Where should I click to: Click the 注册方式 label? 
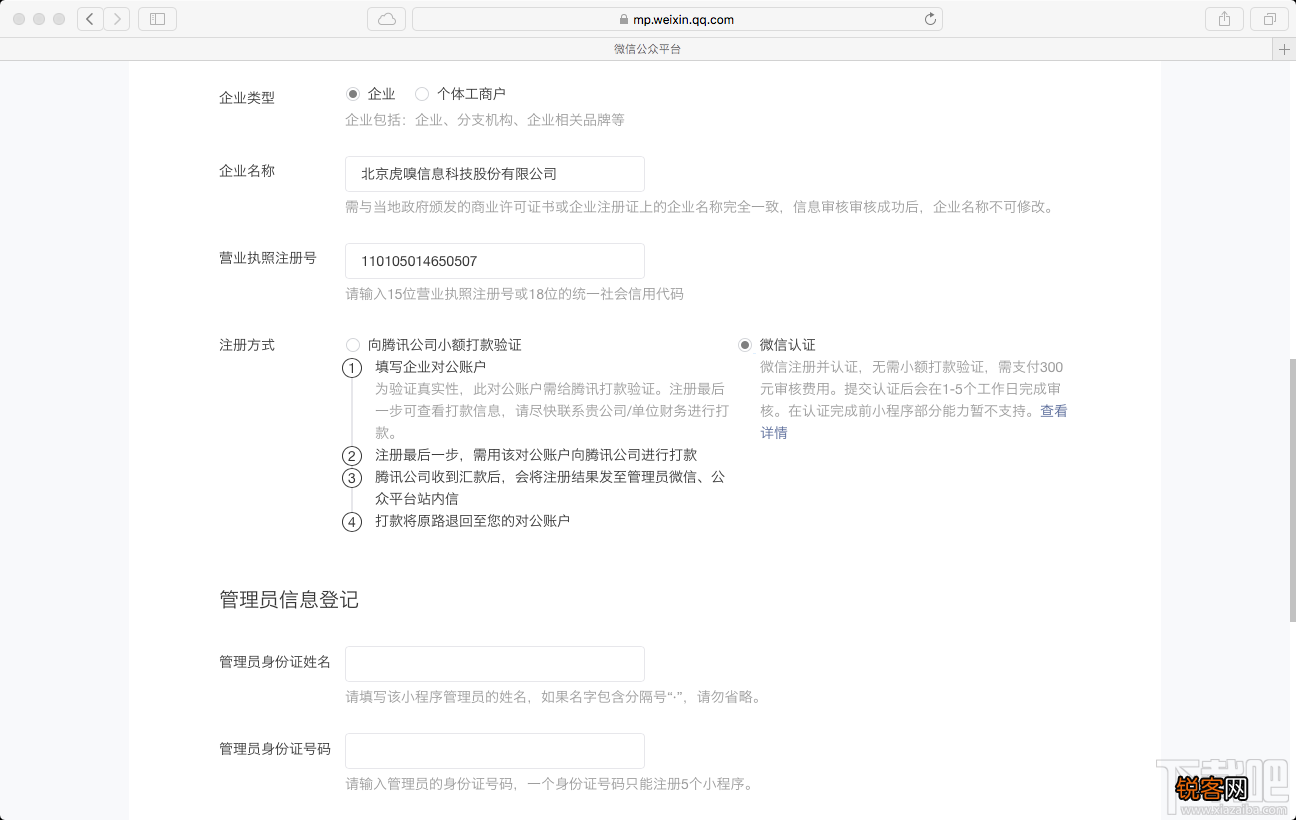click(x=247, y=345)
